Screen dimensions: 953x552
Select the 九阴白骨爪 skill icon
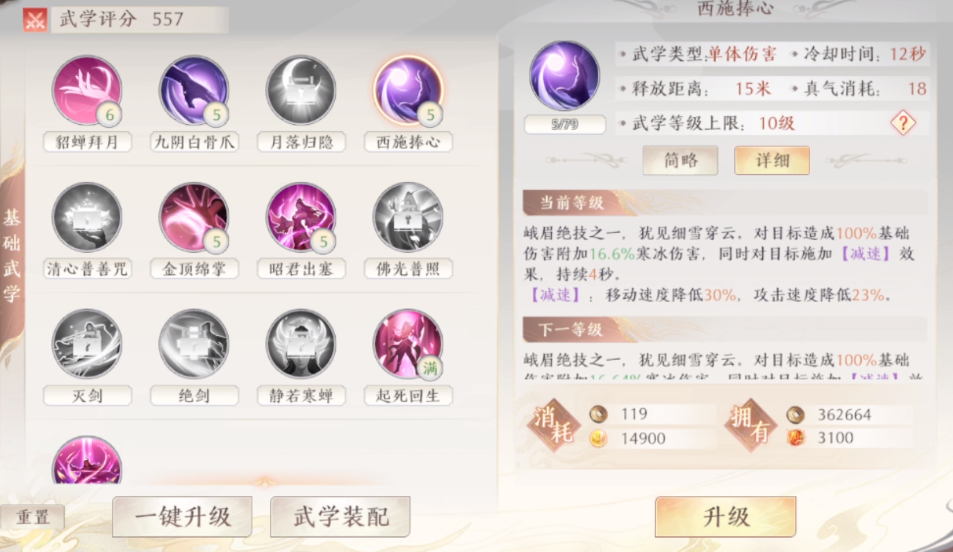click(x=194, y=91)
